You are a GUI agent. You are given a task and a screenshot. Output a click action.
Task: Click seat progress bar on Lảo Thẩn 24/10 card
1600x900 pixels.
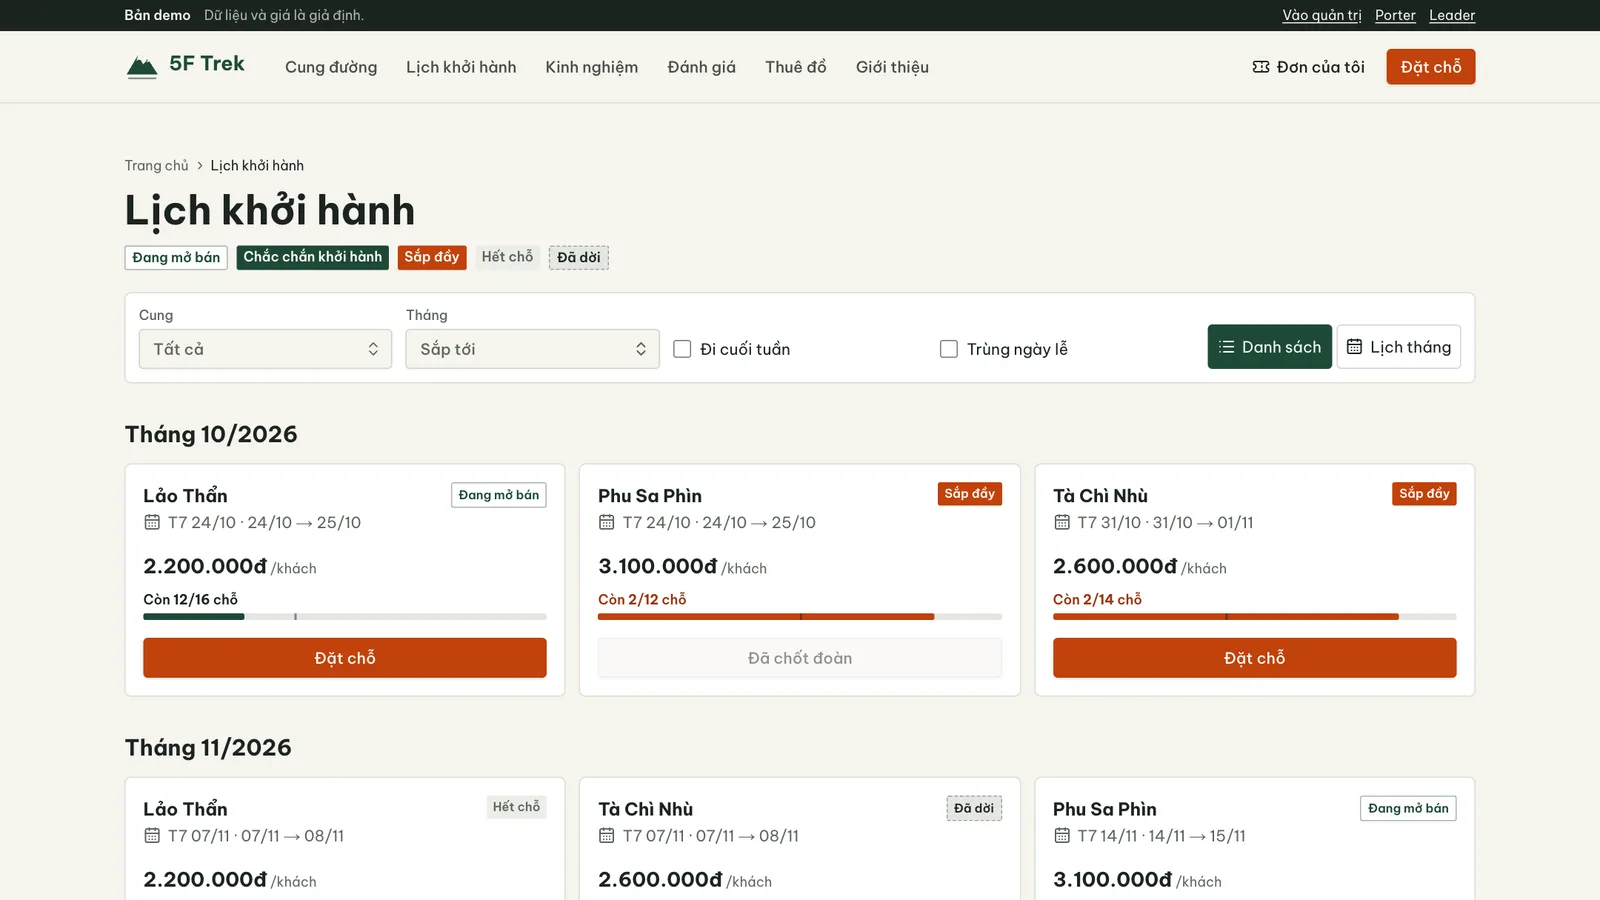click(345, 617)
